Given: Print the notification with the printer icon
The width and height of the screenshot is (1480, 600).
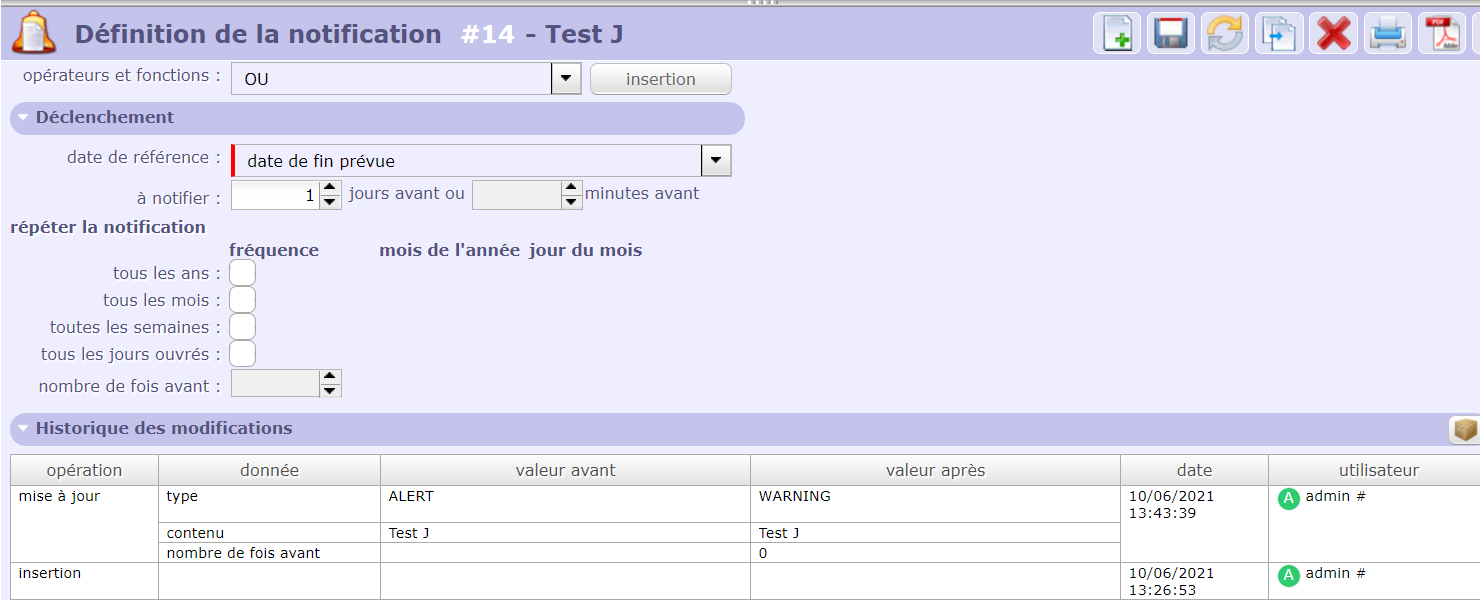Looking at the screenshot, I should click(1388, 33).
